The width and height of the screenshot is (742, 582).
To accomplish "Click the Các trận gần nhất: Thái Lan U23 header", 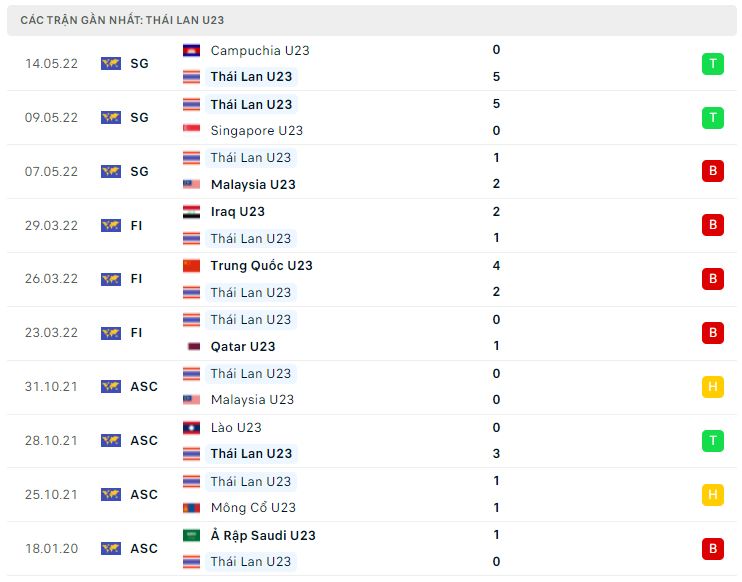I will point(122,20).
